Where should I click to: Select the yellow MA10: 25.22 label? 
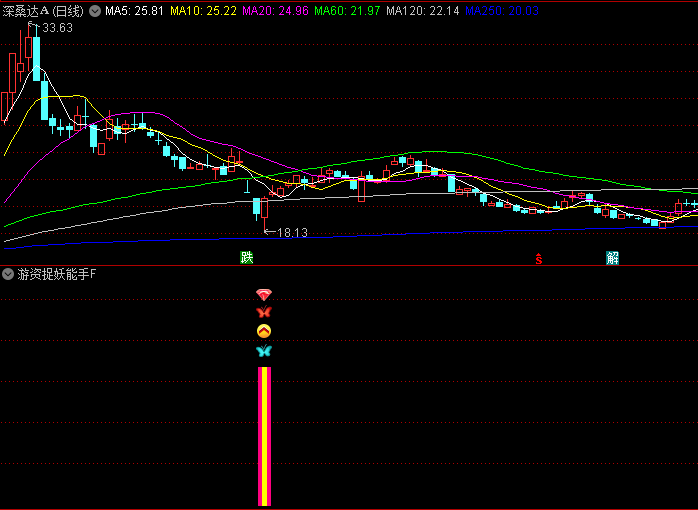pos(203,11)
